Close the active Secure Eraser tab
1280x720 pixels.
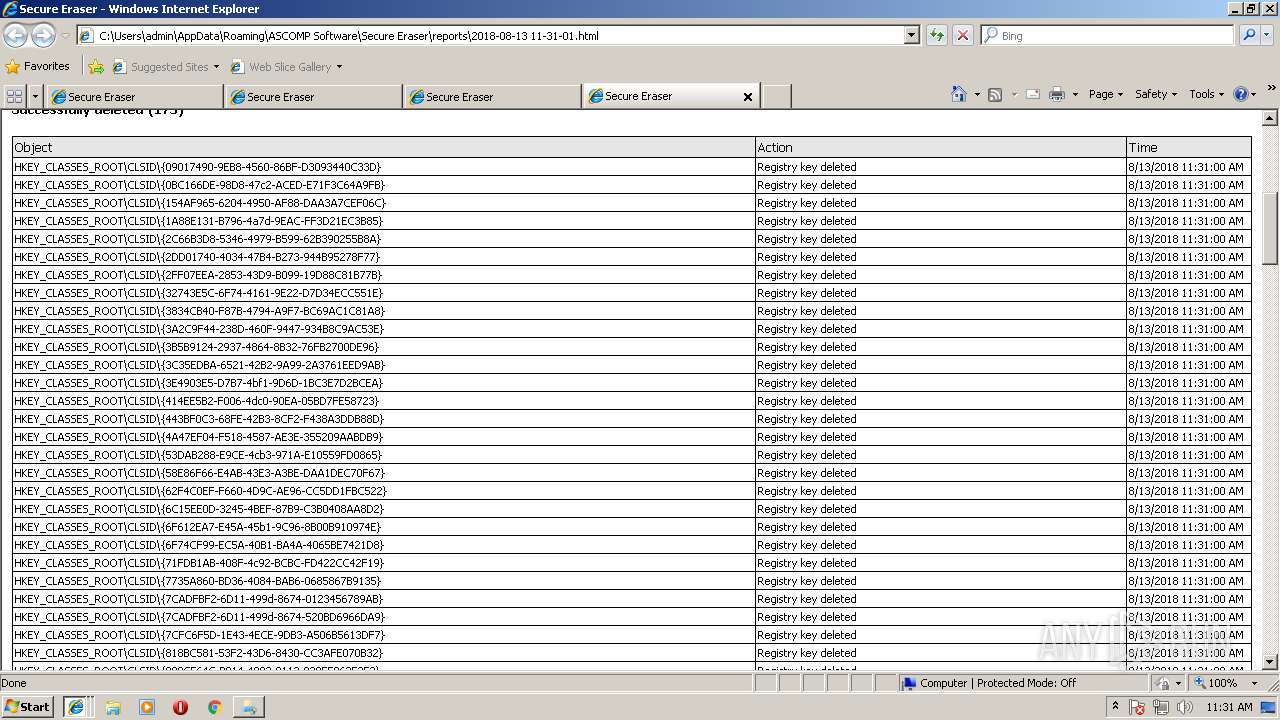pyautogui.click(x=747, y=97)
